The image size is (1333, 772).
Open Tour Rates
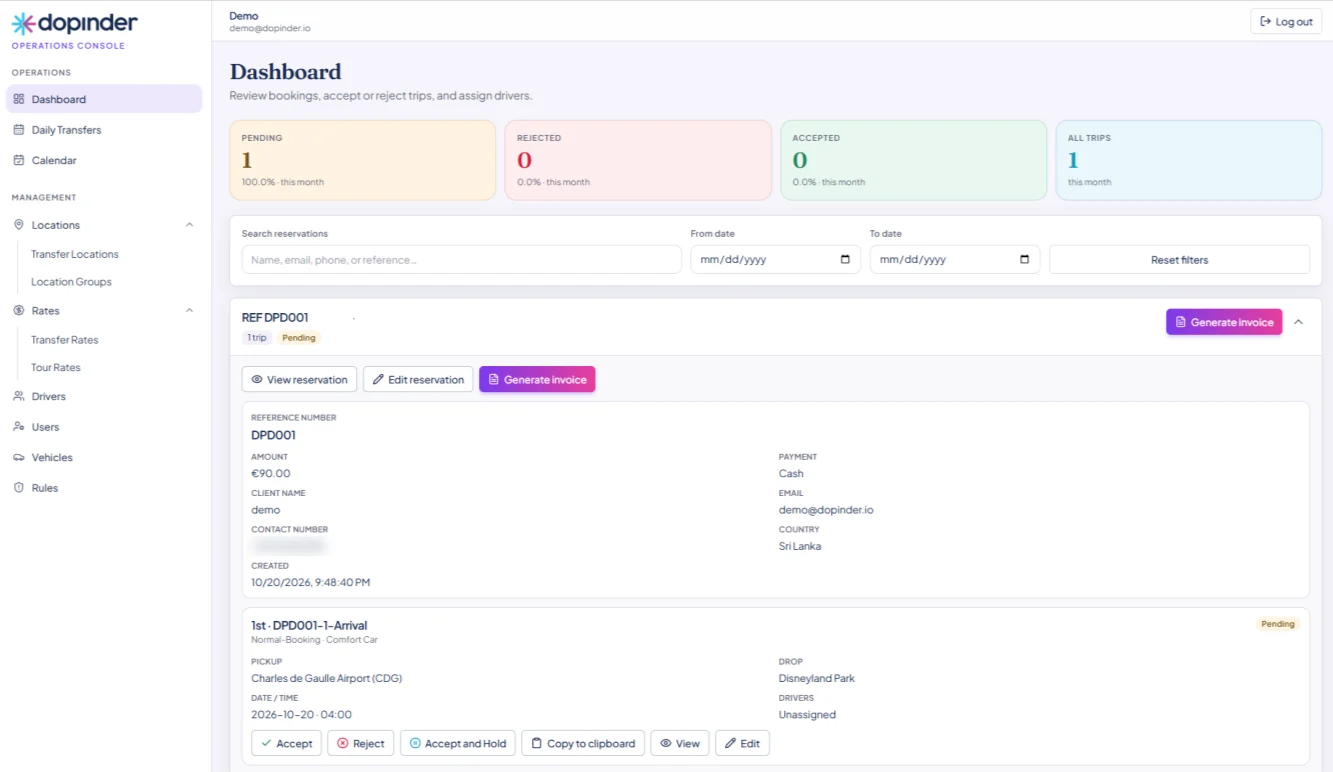click(x=56, y=368)
